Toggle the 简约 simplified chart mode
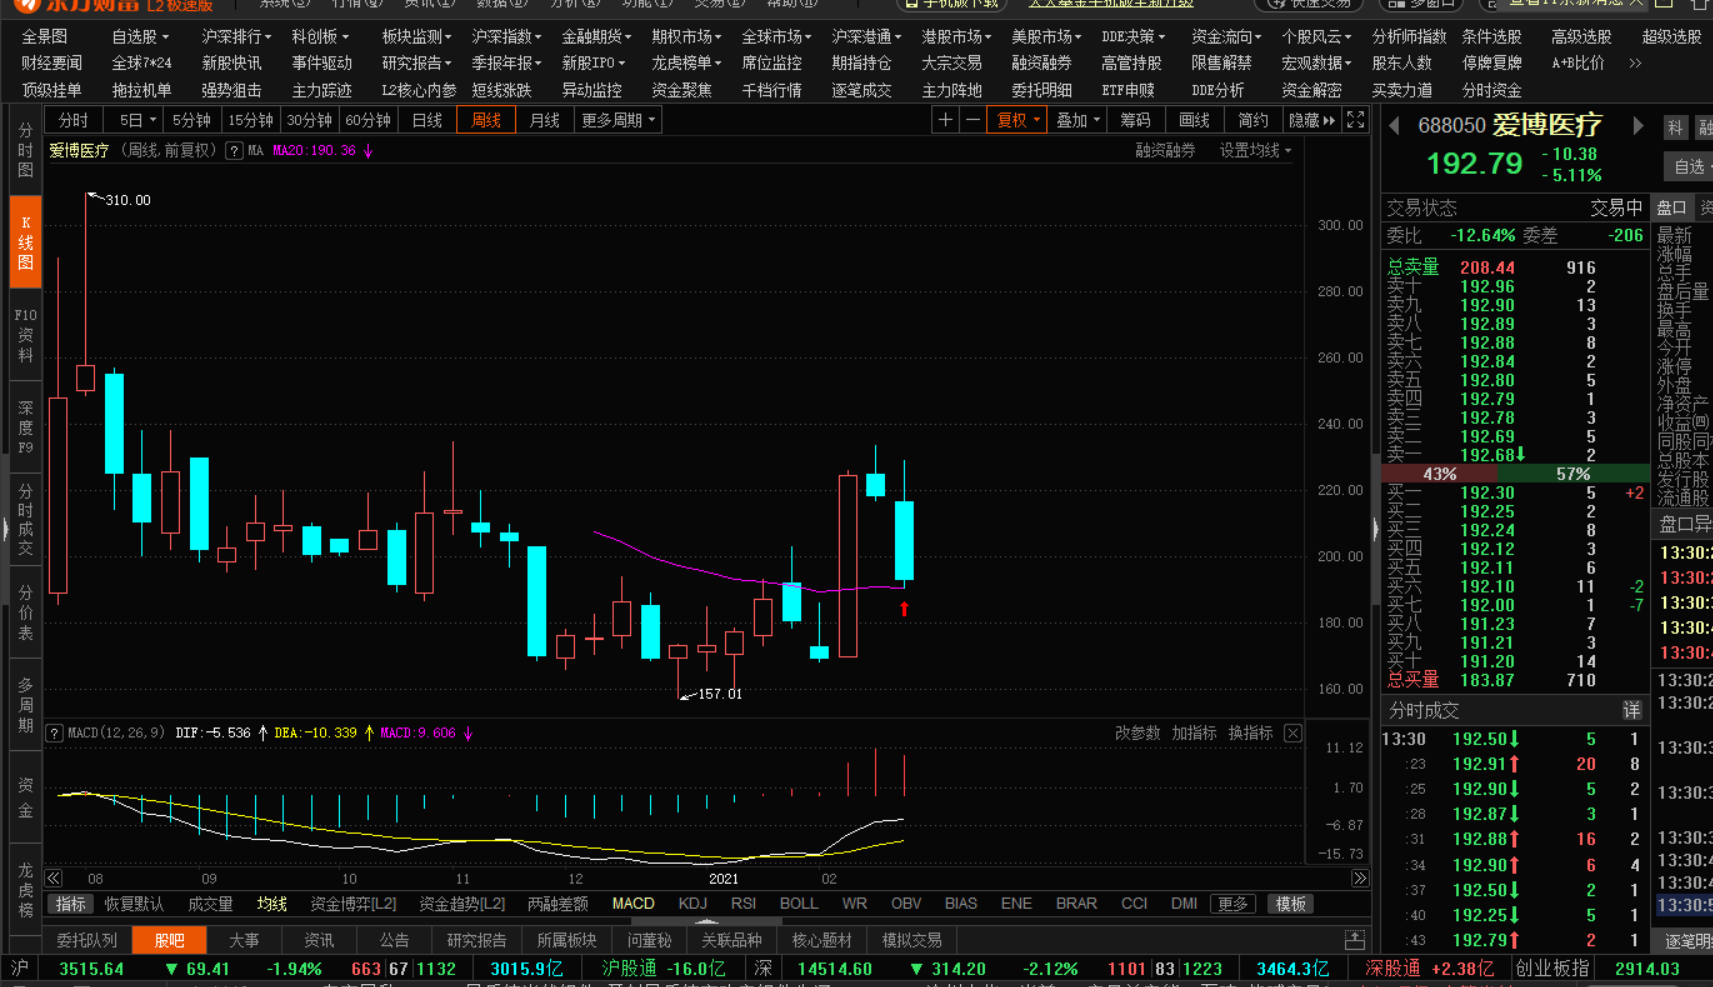 pyautogui.click(x=1253, y=120)
